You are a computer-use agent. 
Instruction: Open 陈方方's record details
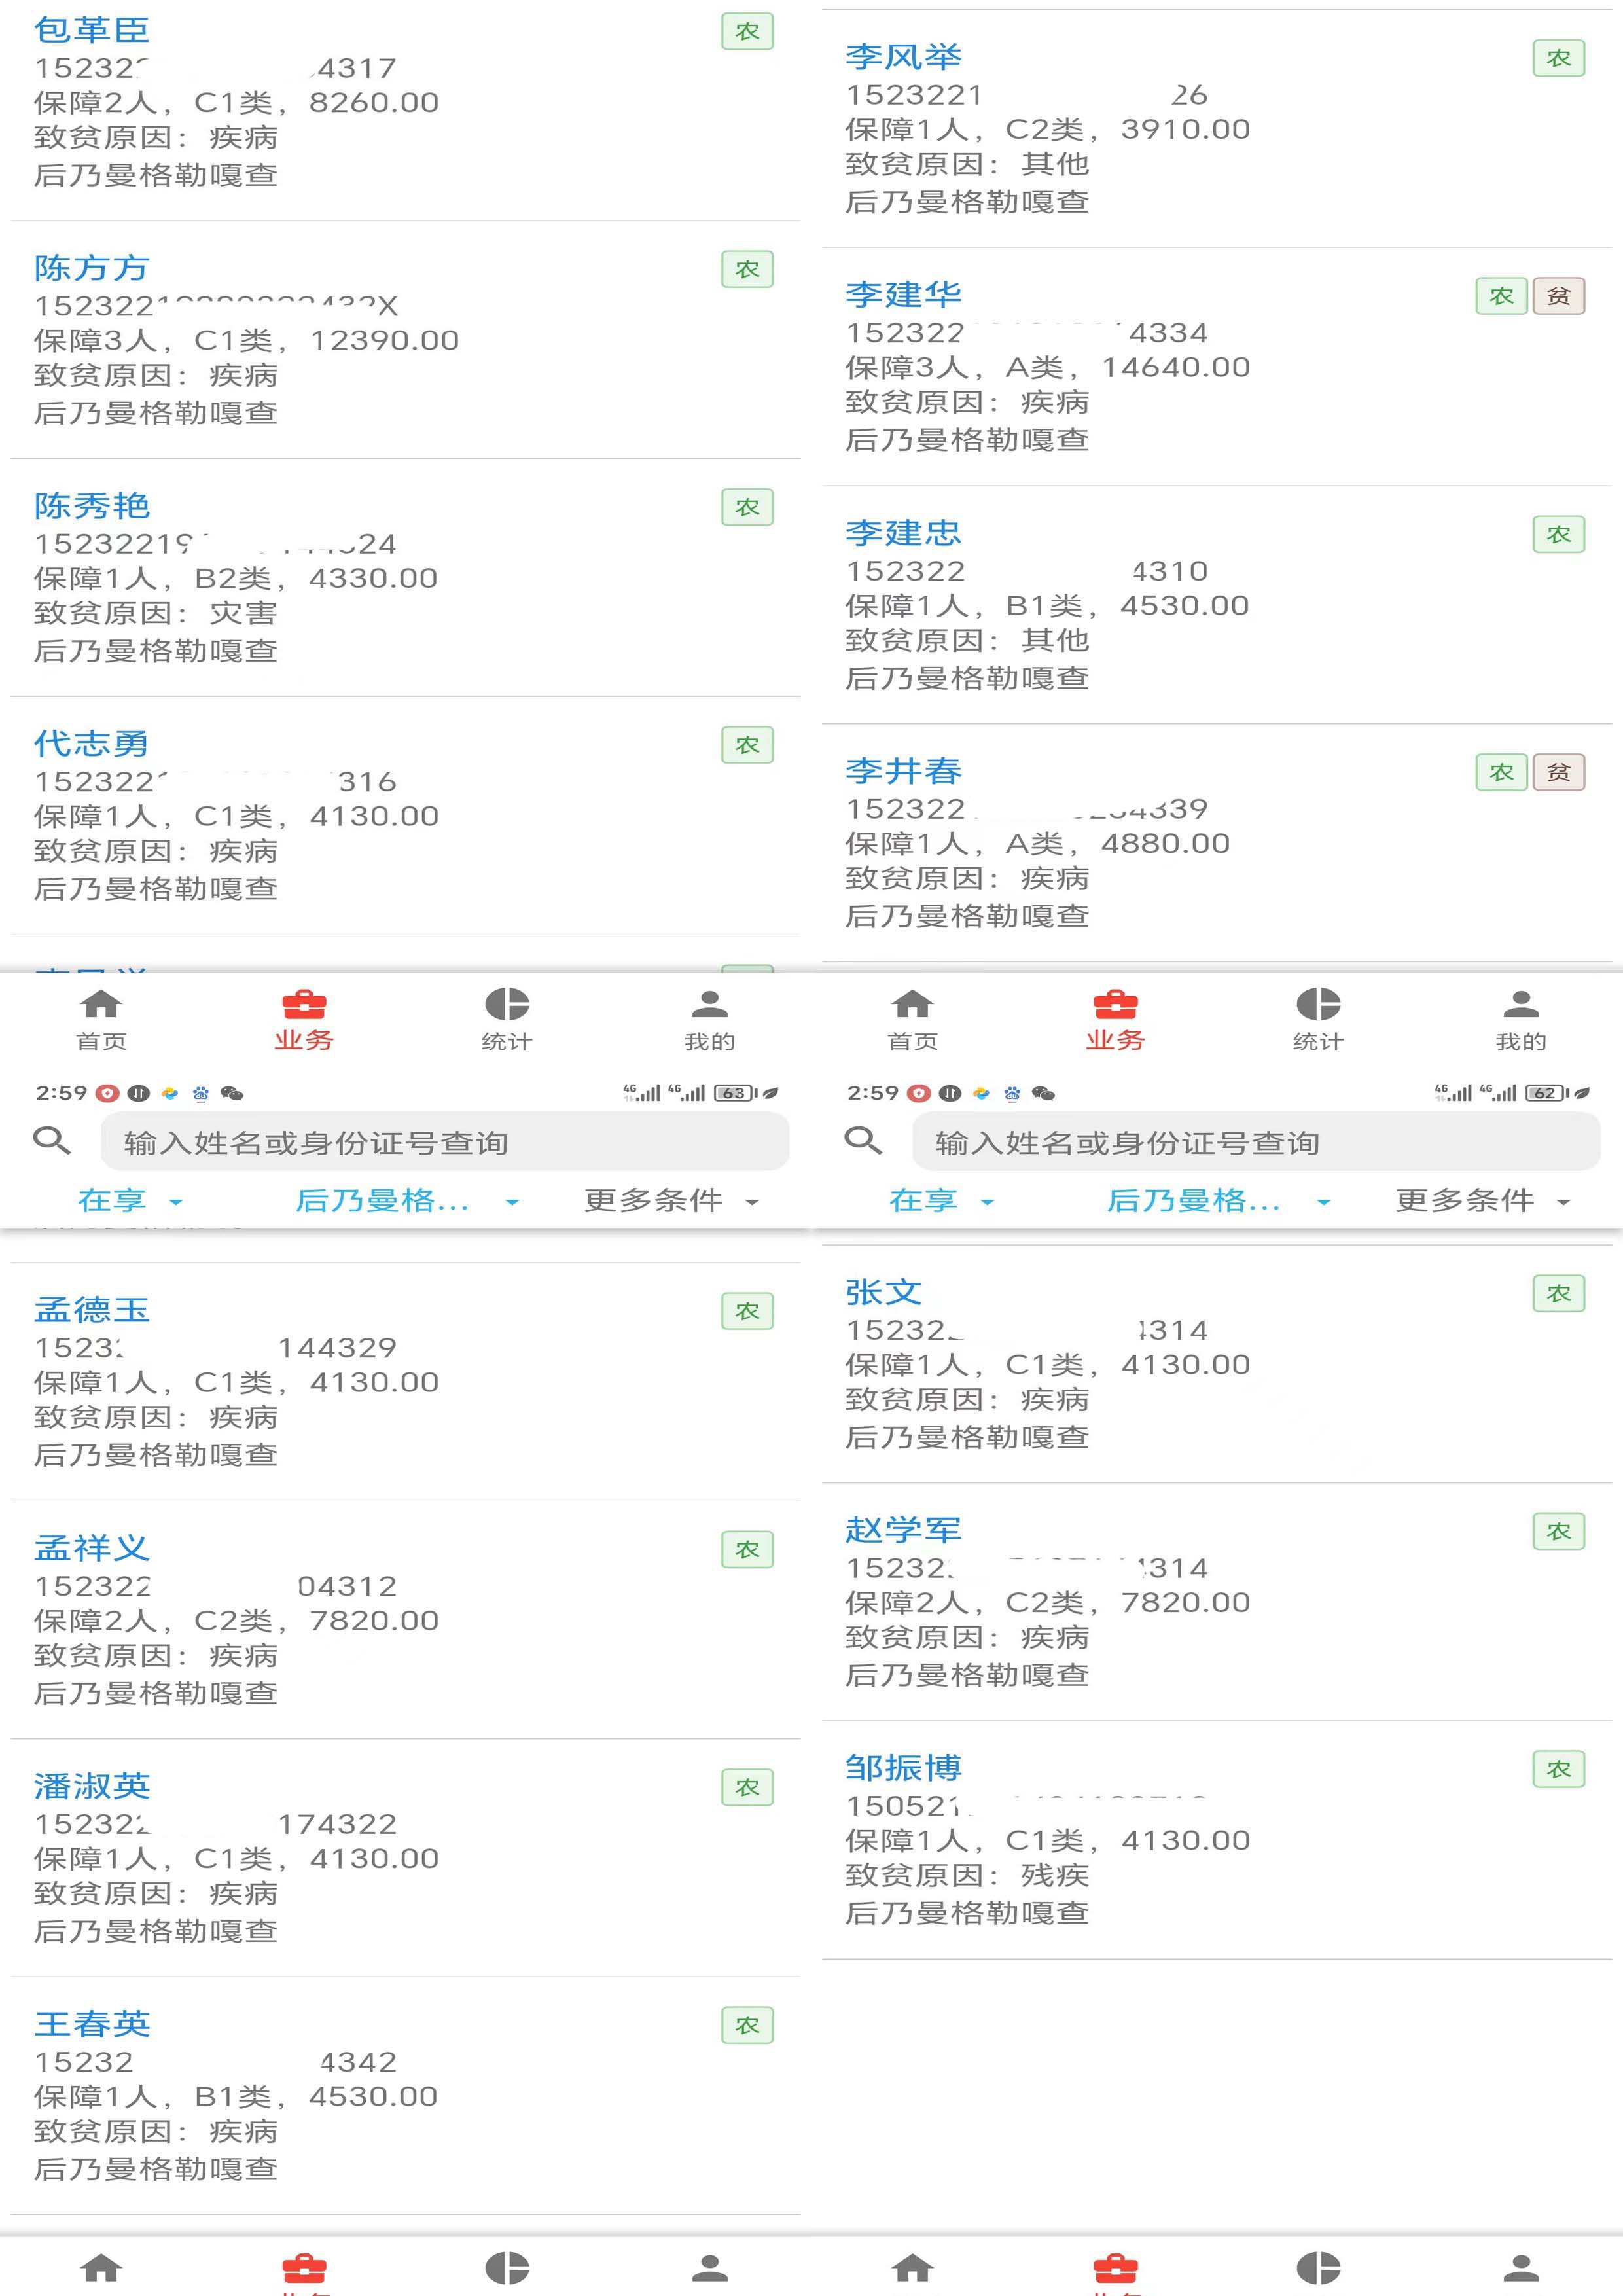(405, 340)
